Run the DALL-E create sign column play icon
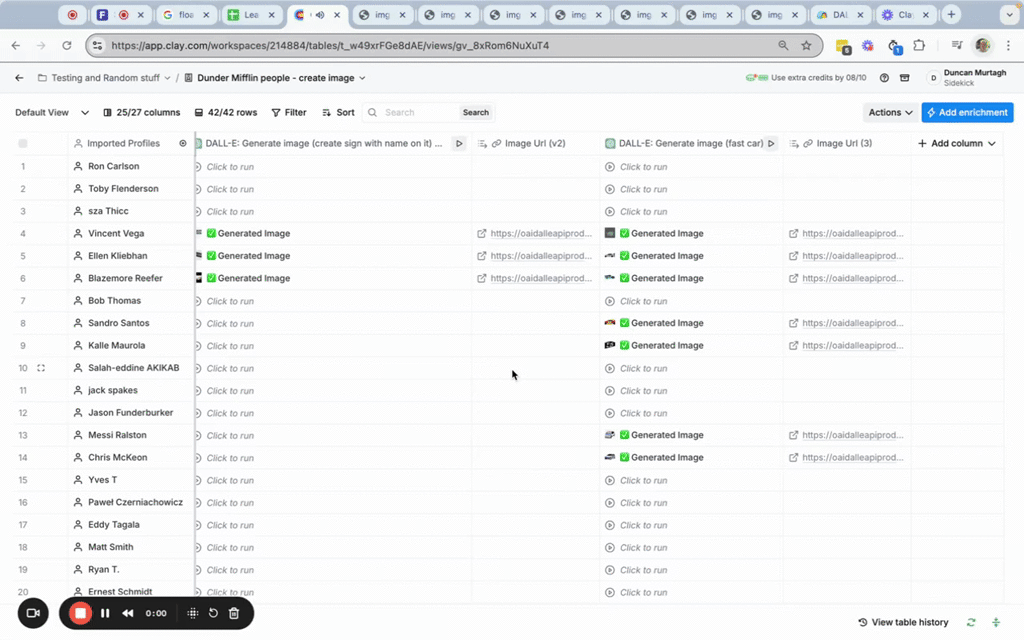This screenshot has height=640, width=1024. click(459, 144)
